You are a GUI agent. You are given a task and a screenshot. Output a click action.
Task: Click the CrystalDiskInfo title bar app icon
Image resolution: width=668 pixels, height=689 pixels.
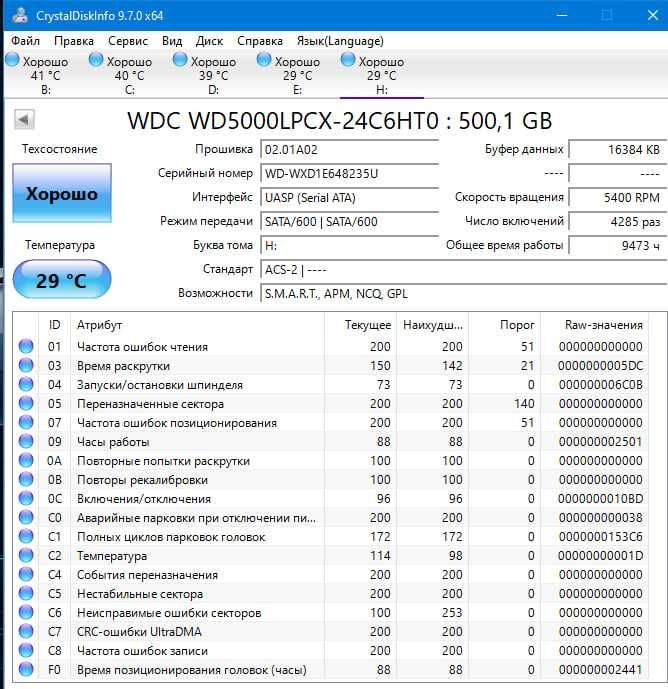pyautogui.click(x=20, y=15)
